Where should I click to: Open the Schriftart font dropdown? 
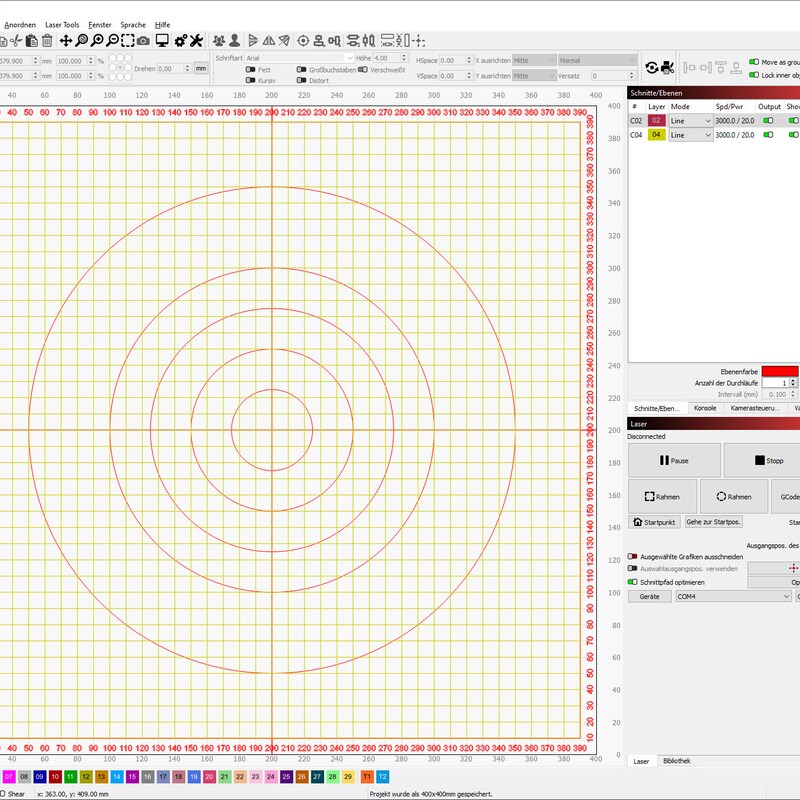click(x=300, y=58)
